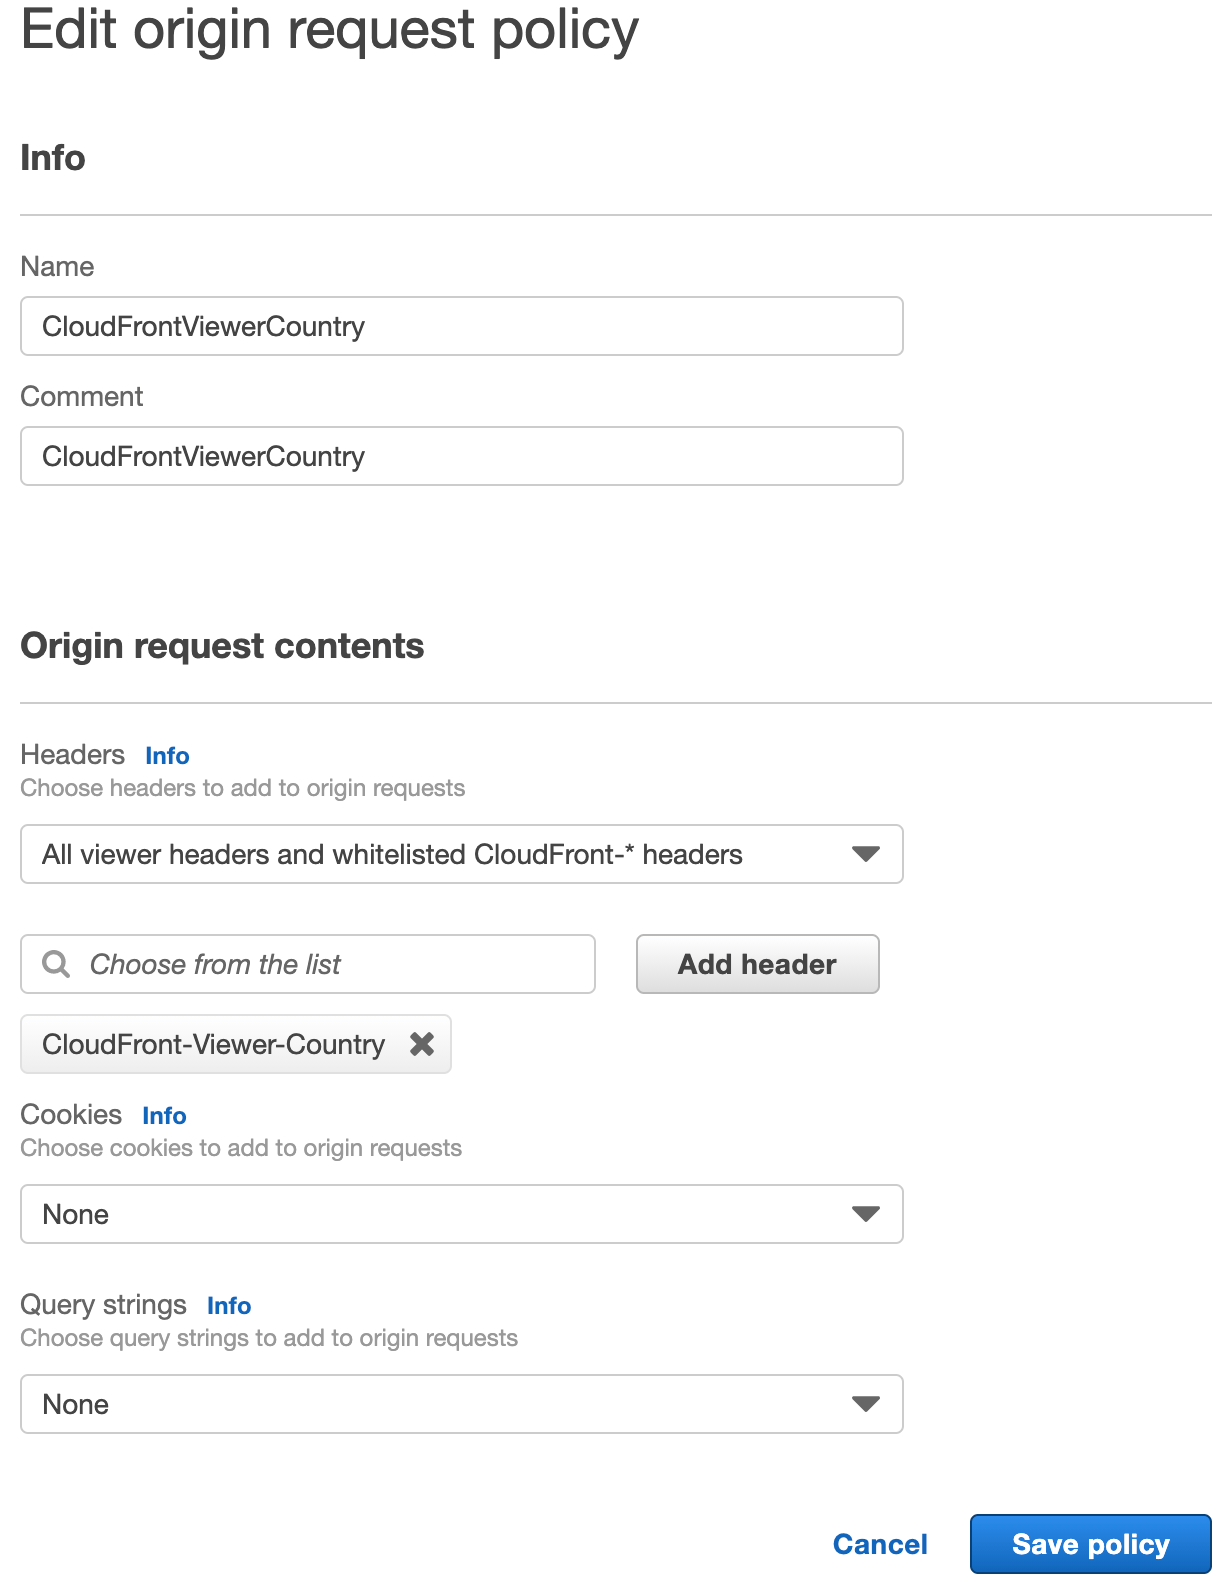
Task: Remove the CloudFront-Viewer-Country header tag
Action: point(422,1044)
